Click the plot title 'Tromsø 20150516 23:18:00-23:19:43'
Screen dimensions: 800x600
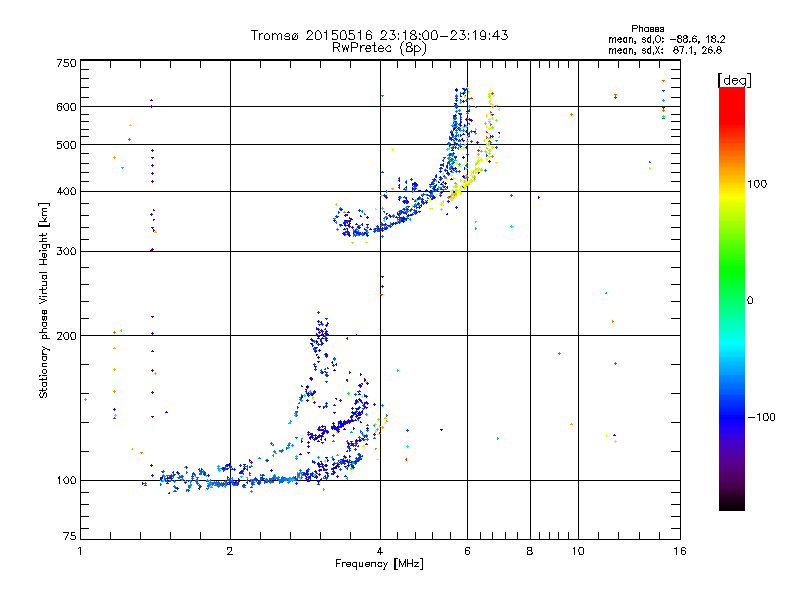(379, 35)
